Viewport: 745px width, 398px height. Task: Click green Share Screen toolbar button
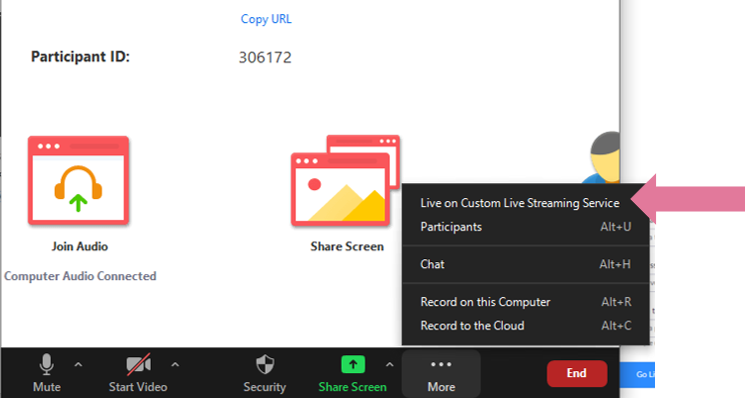coord(353,373)
